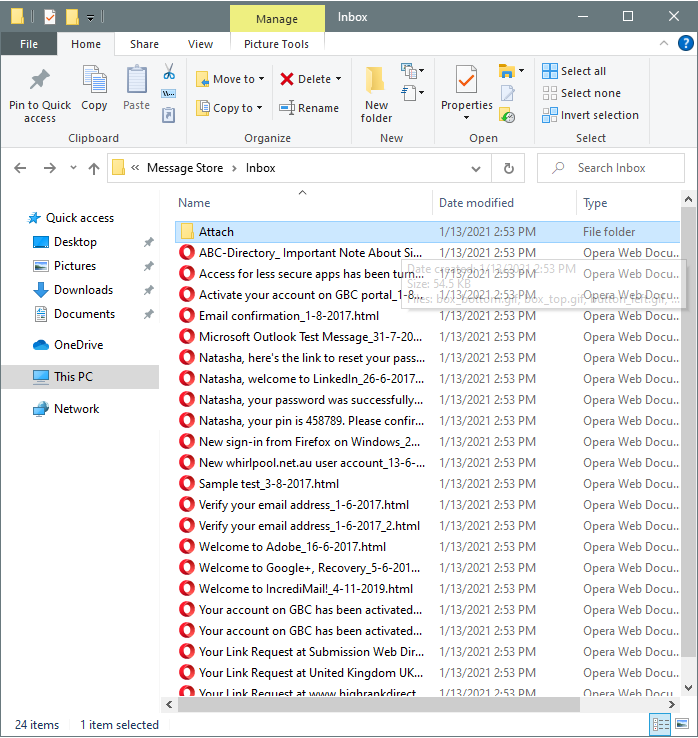Open Desktop in Quick access
Image resolution: width=698 pixels, height=738 pixels.
[x=75, y=242]
